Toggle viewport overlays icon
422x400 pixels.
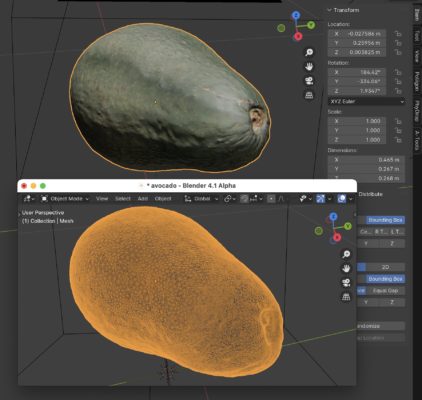[x=342, y=199]
